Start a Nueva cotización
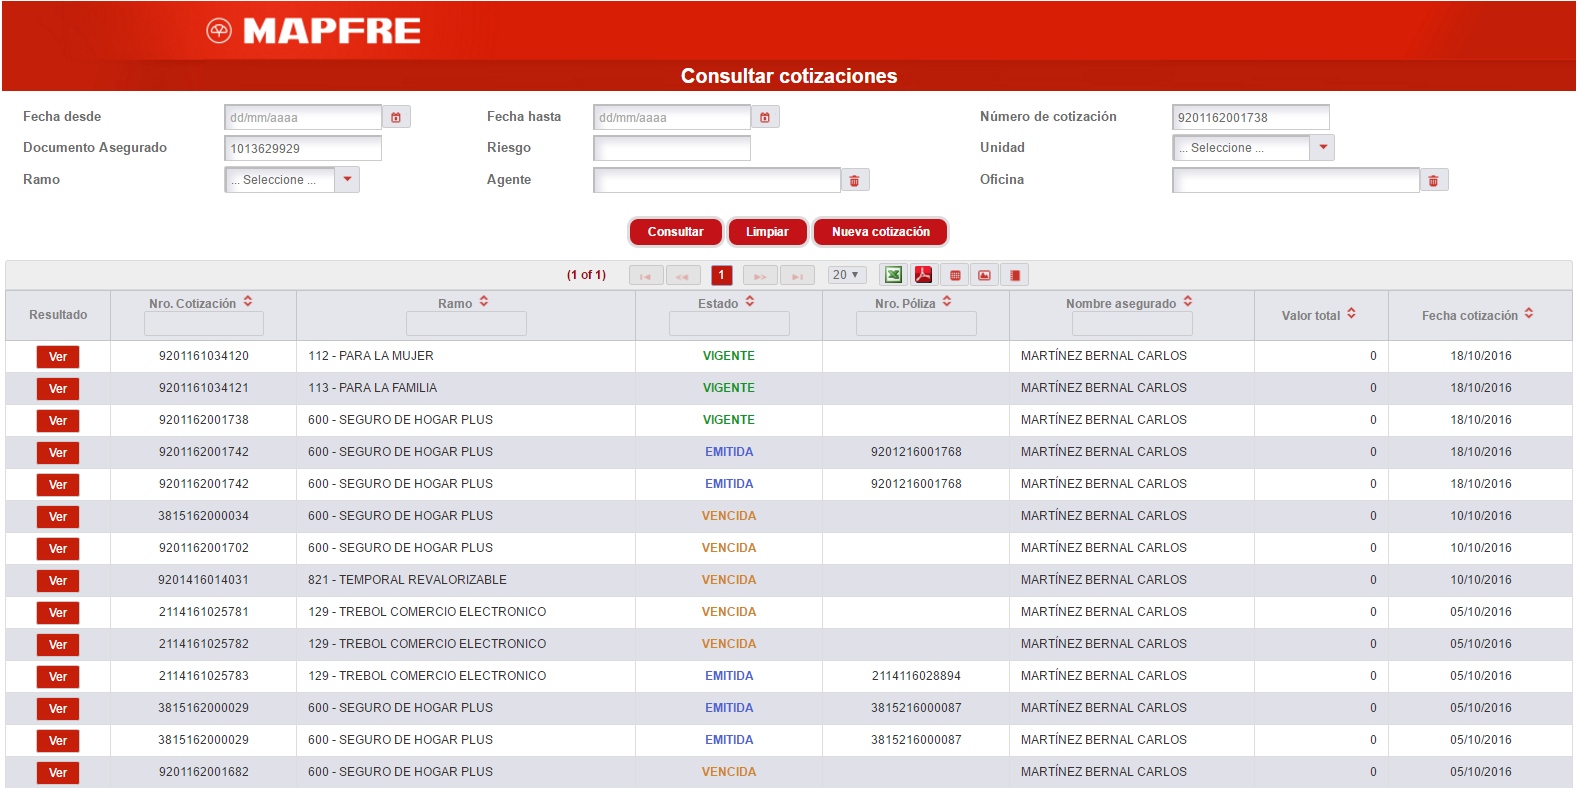The width and height of the screenshot is (1580, 788). point(881,232)
